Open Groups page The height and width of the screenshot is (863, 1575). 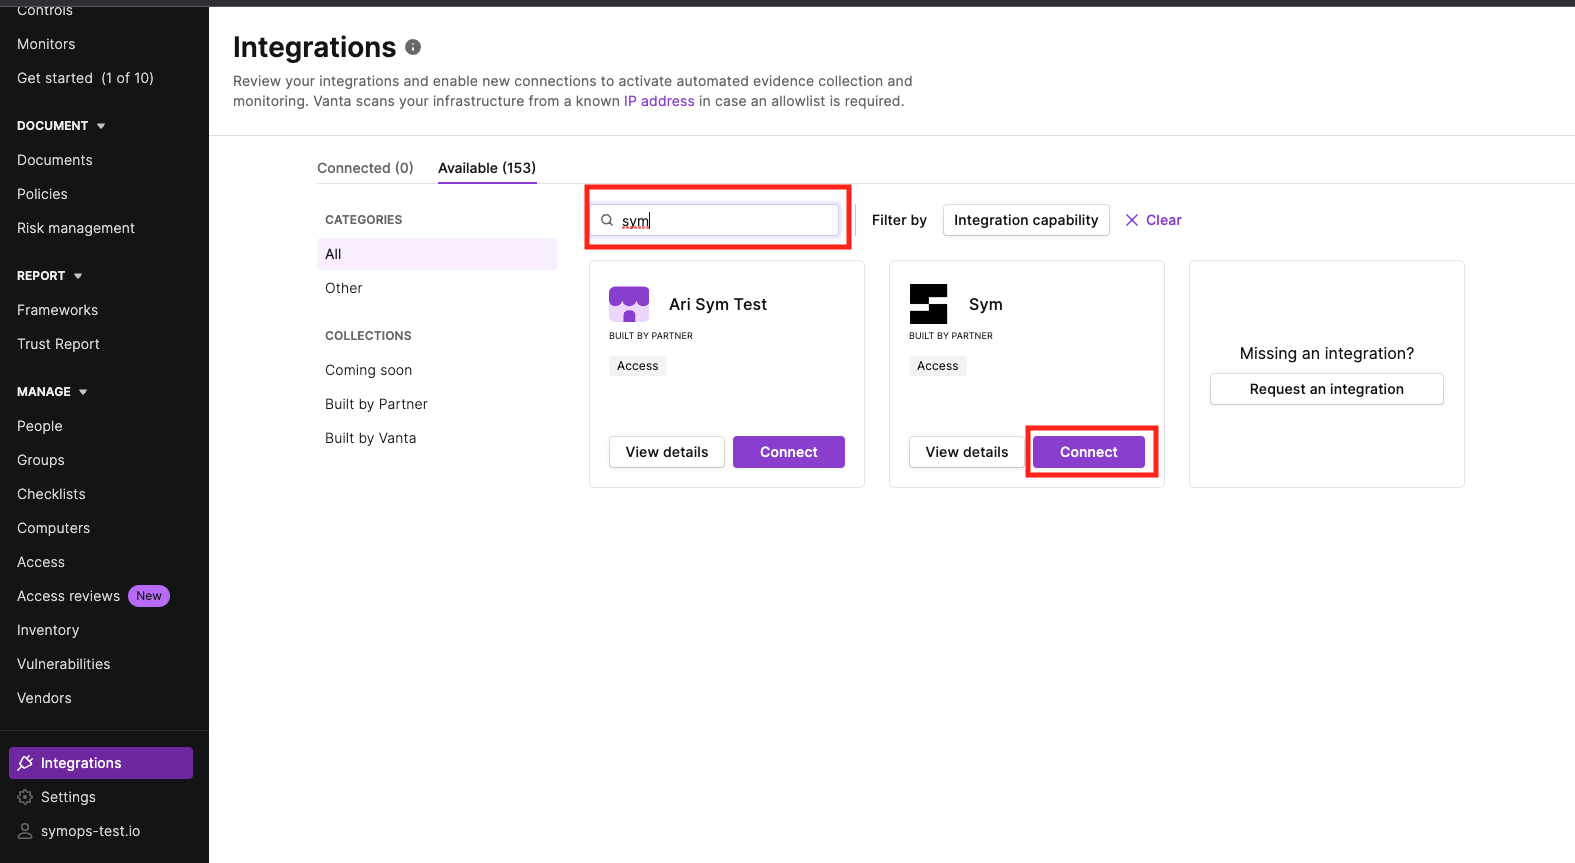click(41, 460)
